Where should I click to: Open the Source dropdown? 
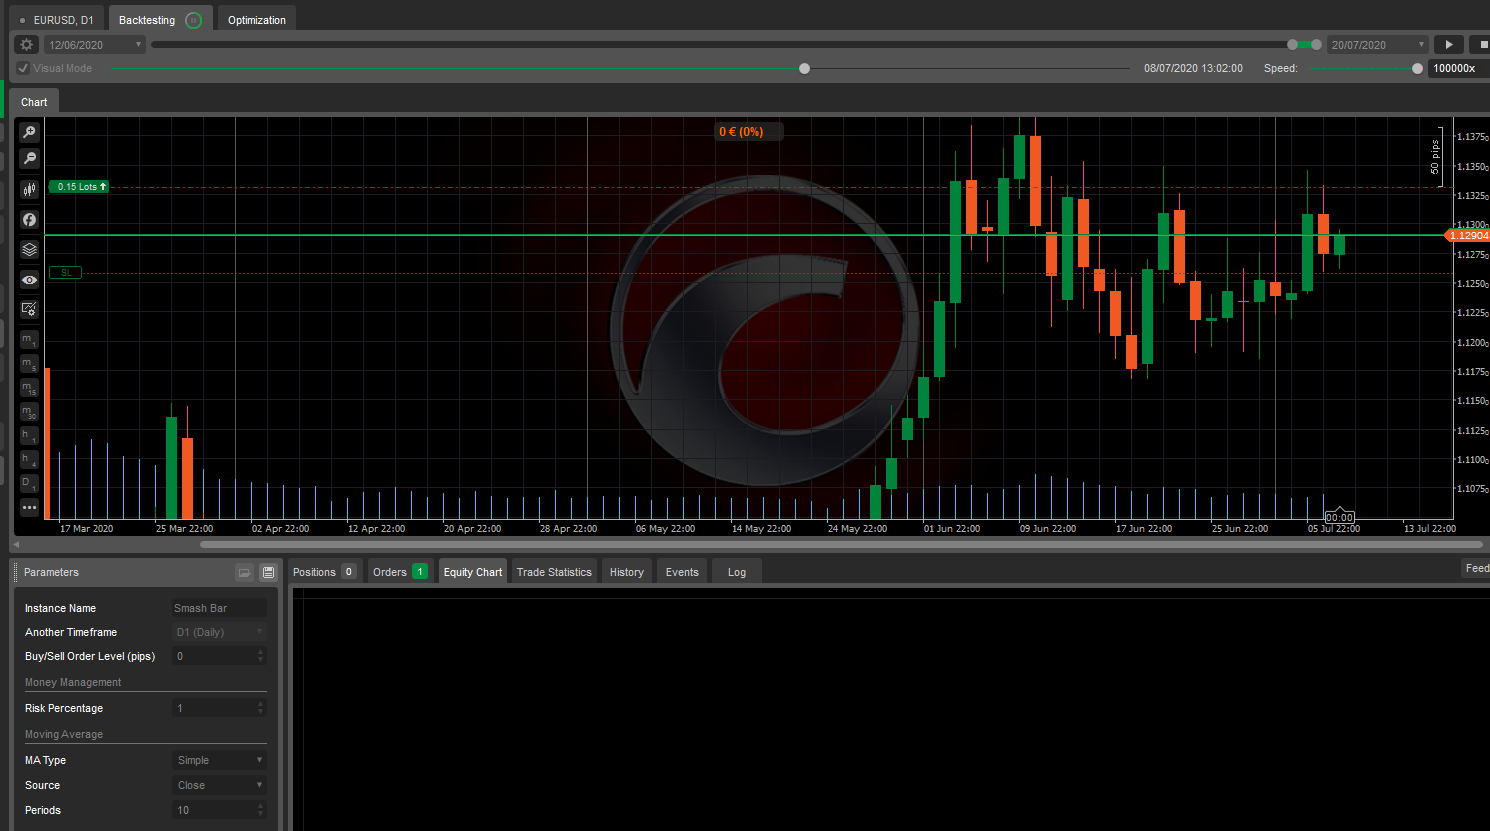(x=219, y=785)
